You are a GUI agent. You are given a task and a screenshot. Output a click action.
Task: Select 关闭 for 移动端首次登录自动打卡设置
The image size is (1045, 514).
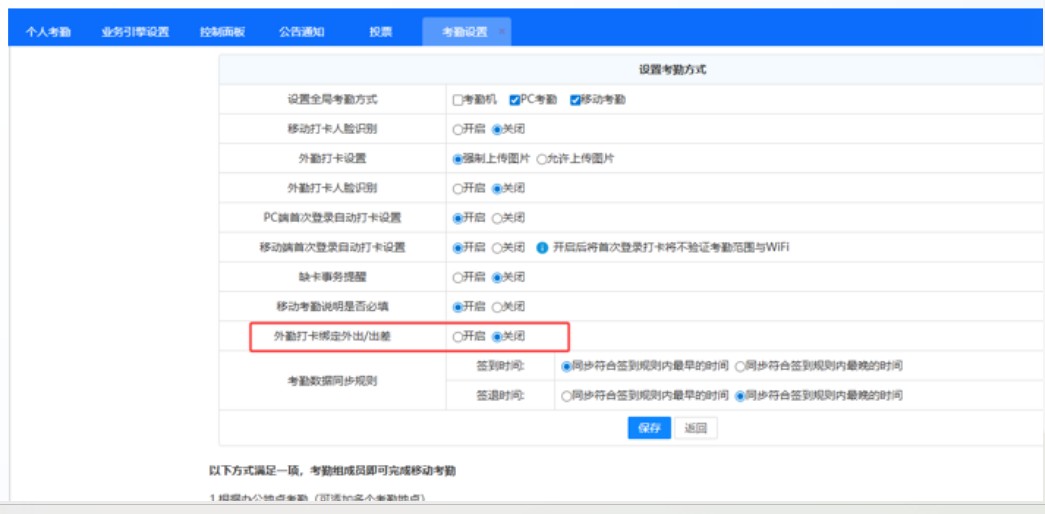pos(497,247)
